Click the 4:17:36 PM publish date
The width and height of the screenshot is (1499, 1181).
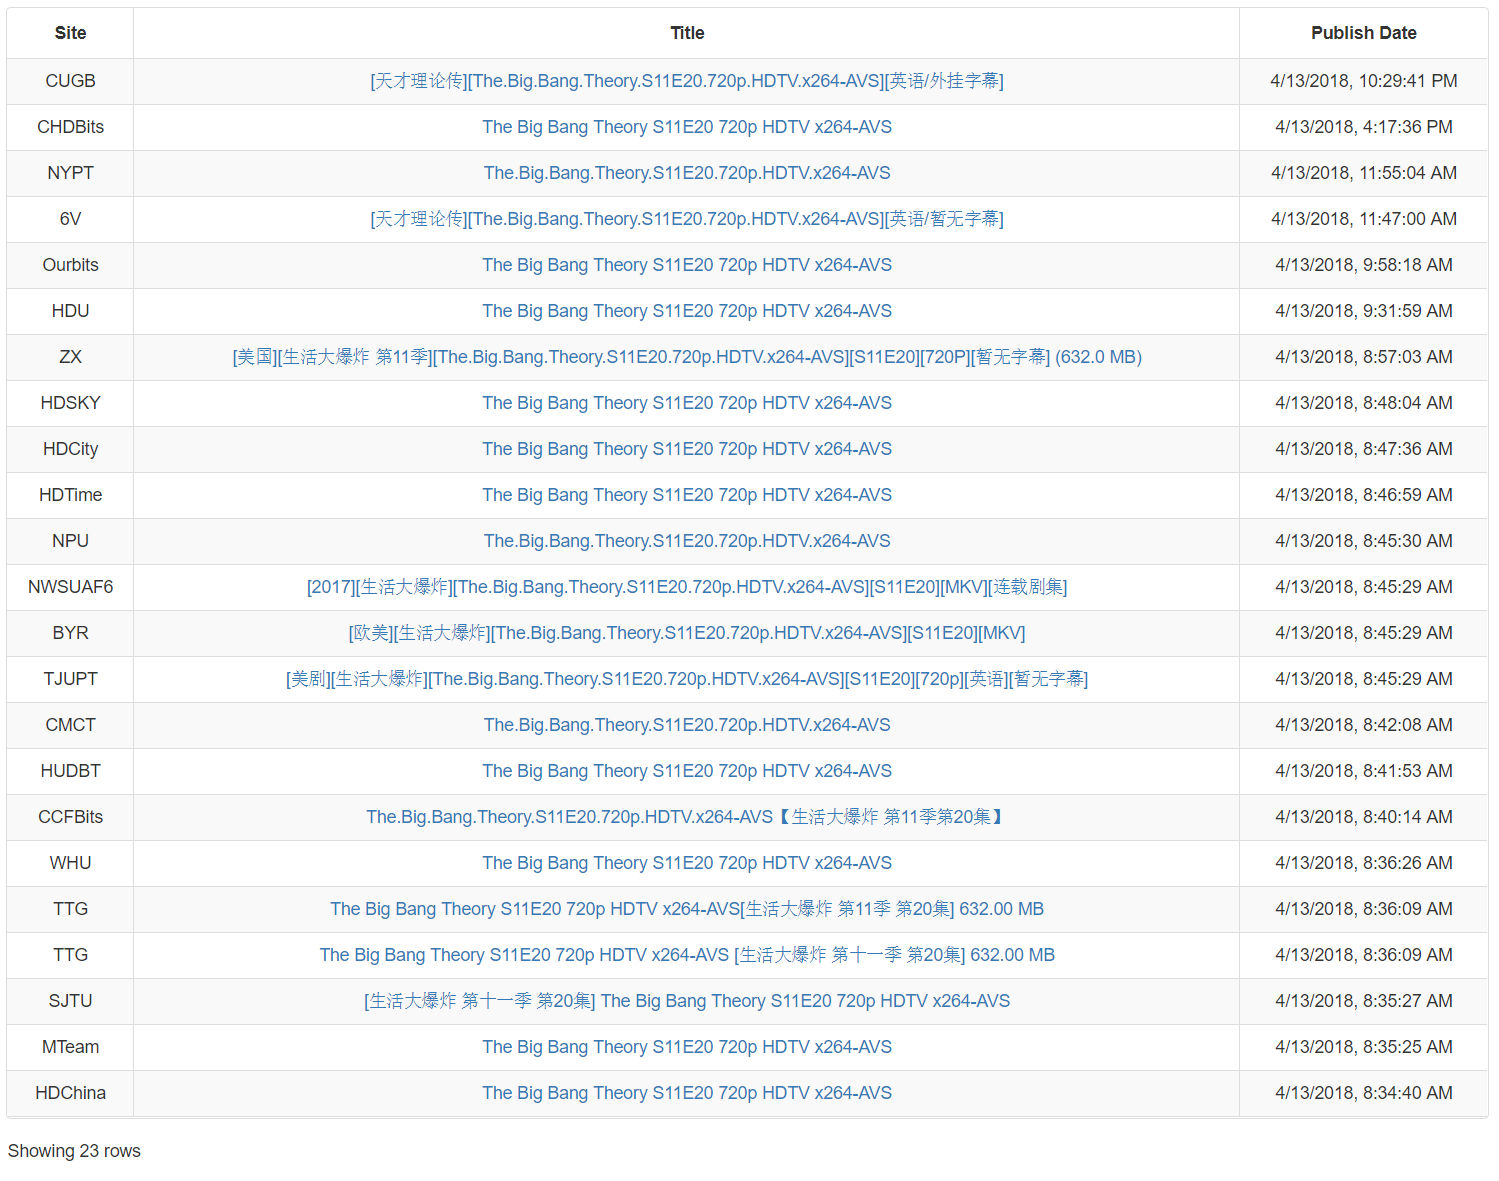[1364, 127]
